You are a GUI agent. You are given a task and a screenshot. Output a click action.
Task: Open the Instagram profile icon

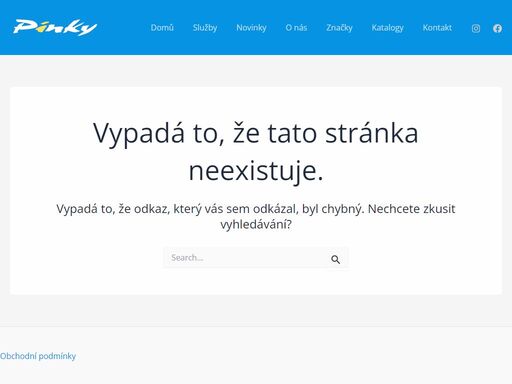[x=476, y=28]
